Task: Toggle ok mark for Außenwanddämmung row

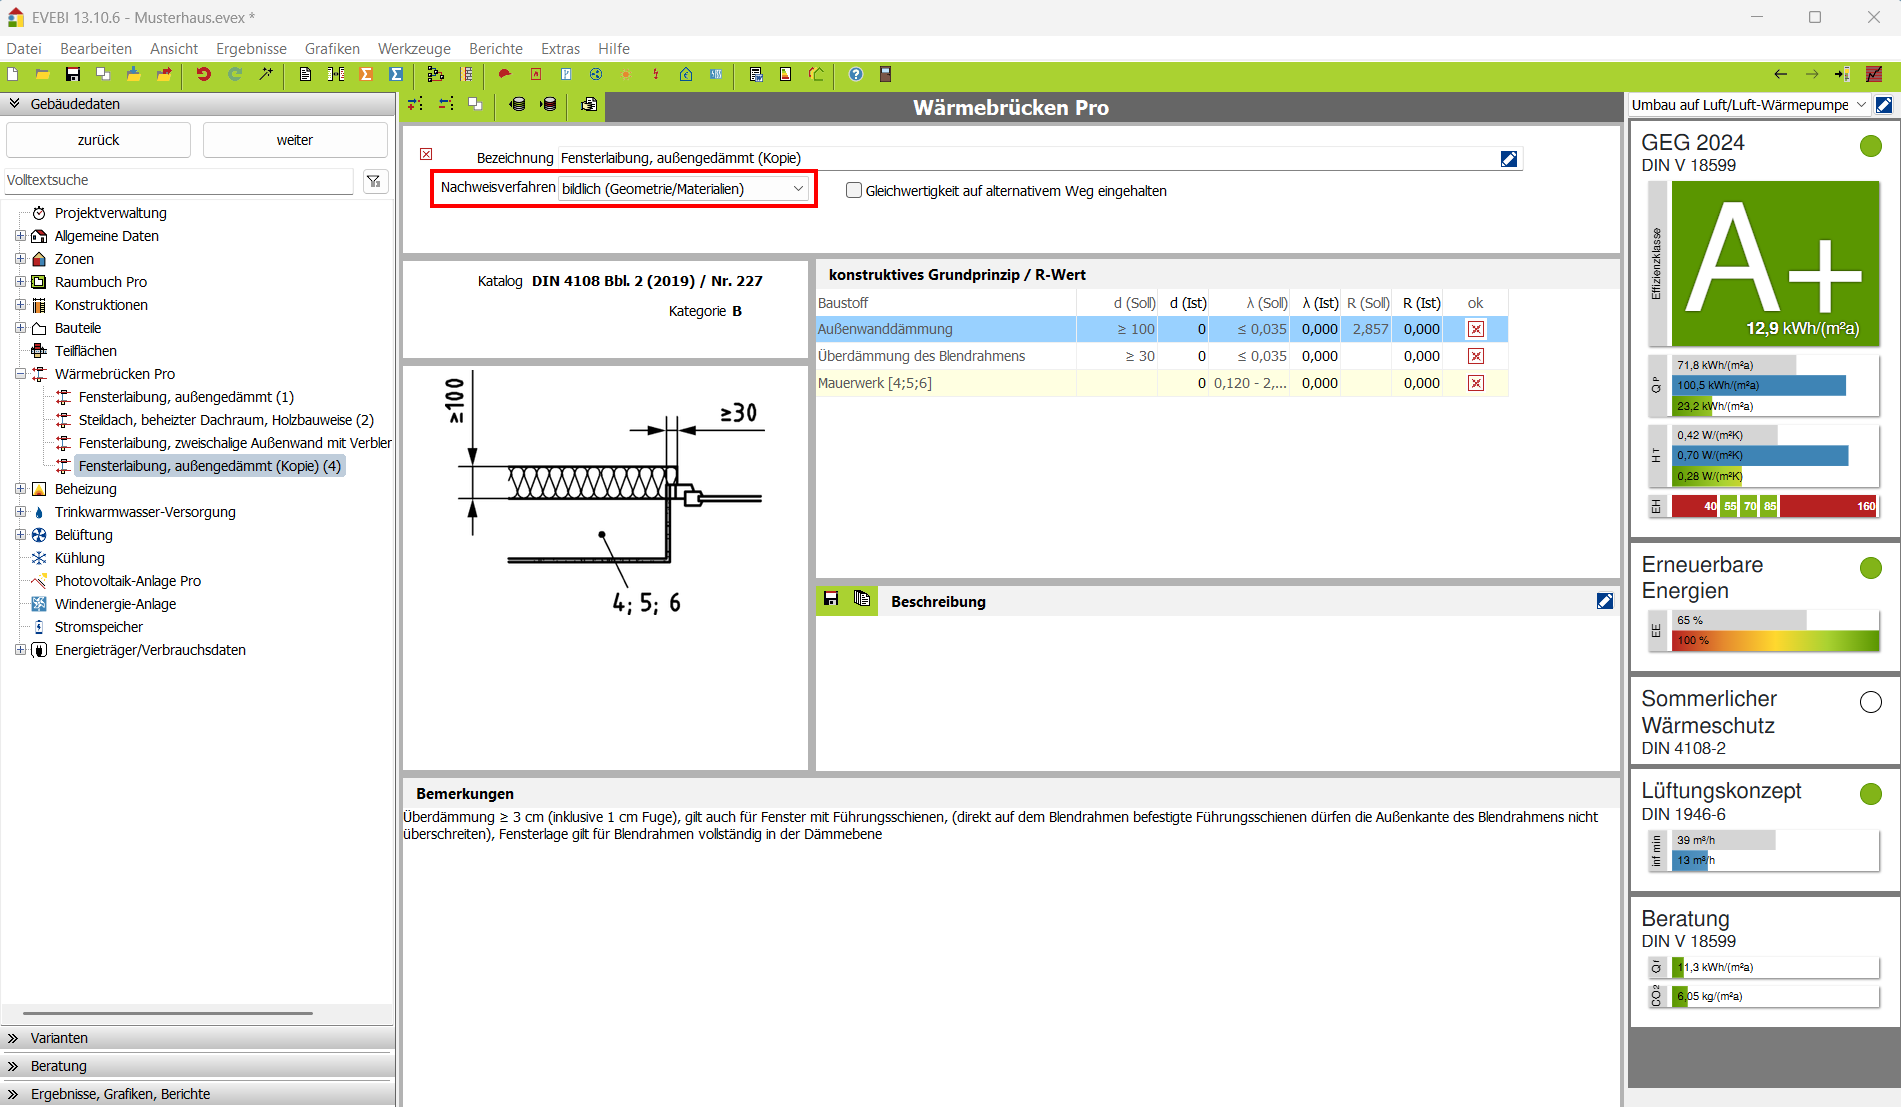Action: click(x=1475, y=329)
